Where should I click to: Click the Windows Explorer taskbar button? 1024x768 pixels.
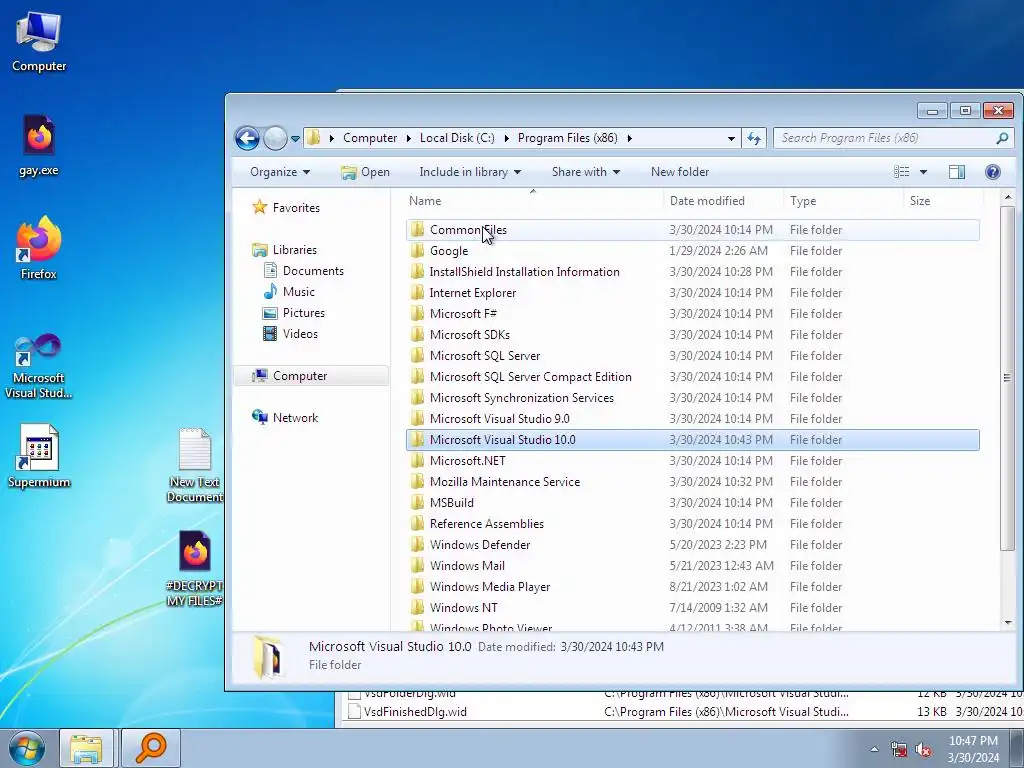[86, 748]
